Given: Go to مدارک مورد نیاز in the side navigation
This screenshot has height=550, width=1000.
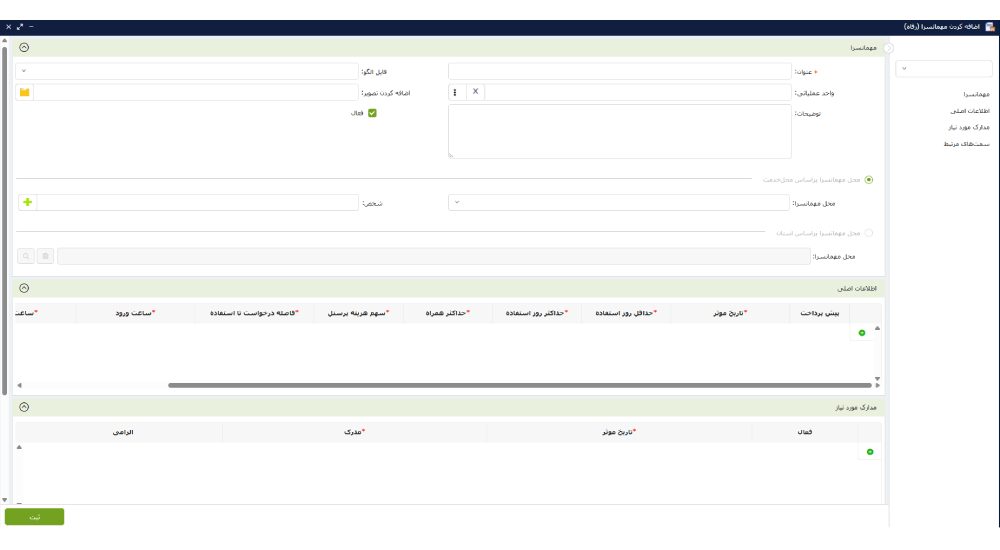Looking at the screenshot, I should point(969,128).
